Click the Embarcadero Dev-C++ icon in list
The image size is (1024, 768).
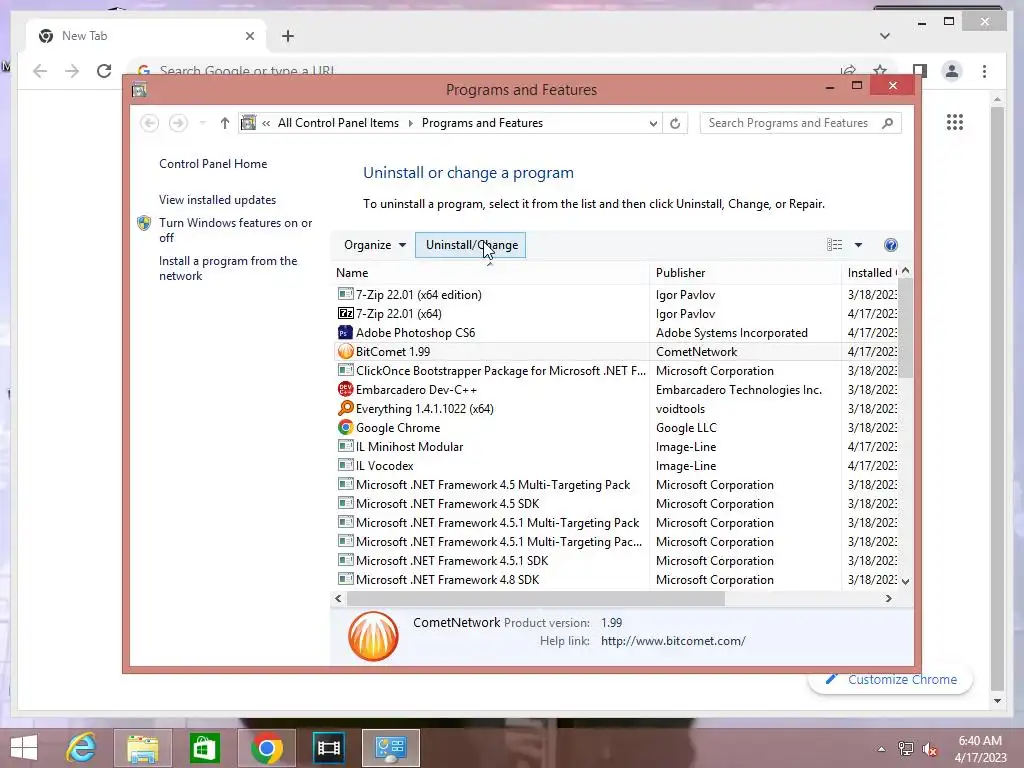click(x=345, y=389)
